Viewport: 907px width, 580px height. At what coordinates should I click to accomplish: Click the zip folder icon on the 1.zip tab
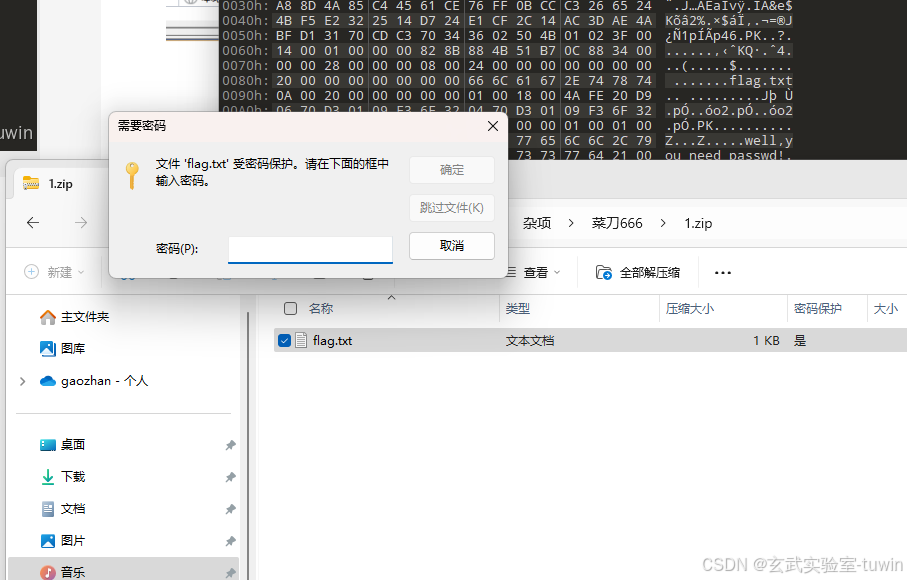click(31, 183)
